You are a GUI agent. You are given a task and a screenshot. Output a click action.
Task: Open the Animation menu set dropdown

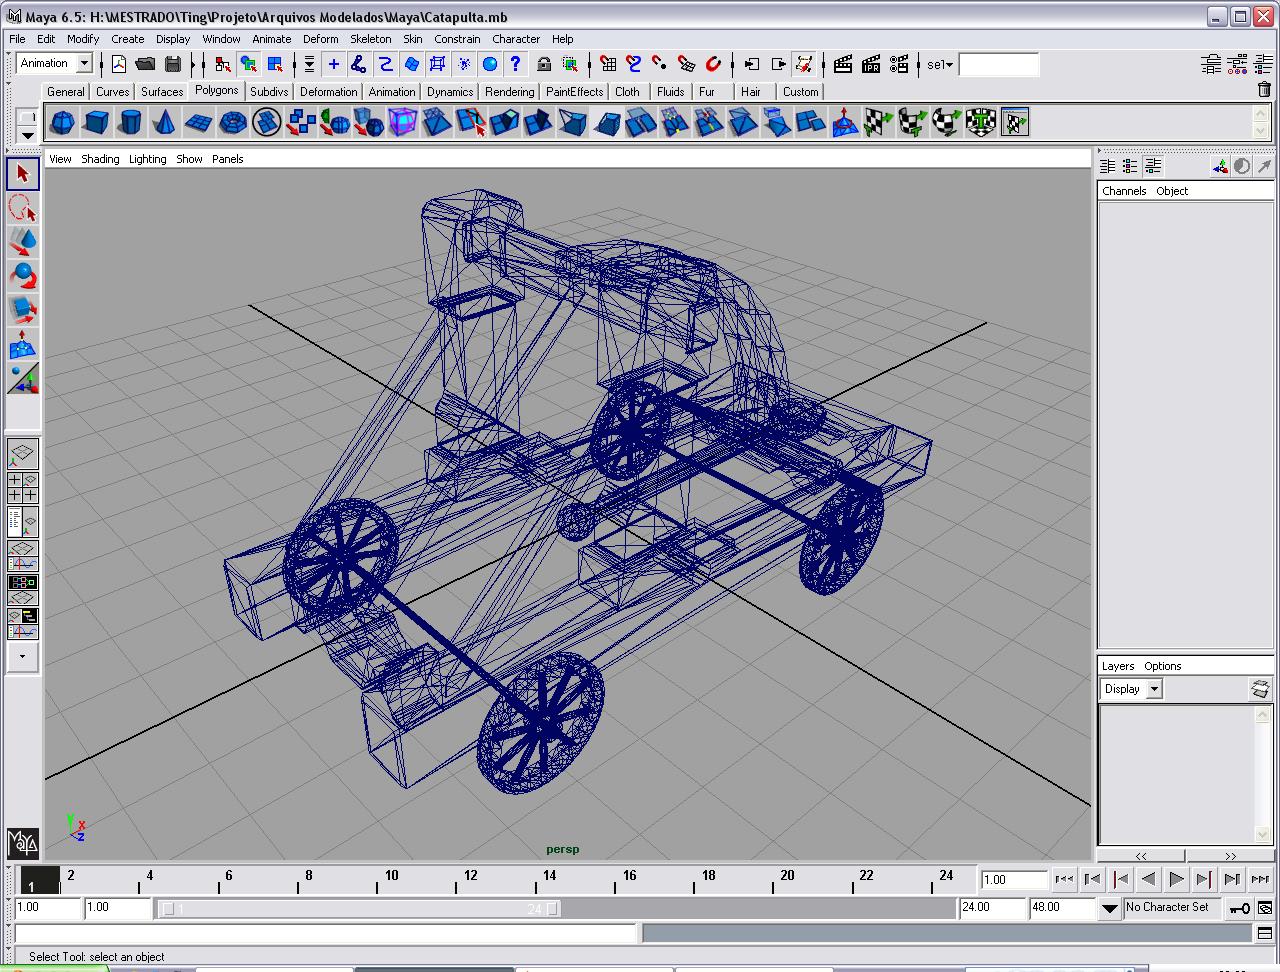click(85, 64)
